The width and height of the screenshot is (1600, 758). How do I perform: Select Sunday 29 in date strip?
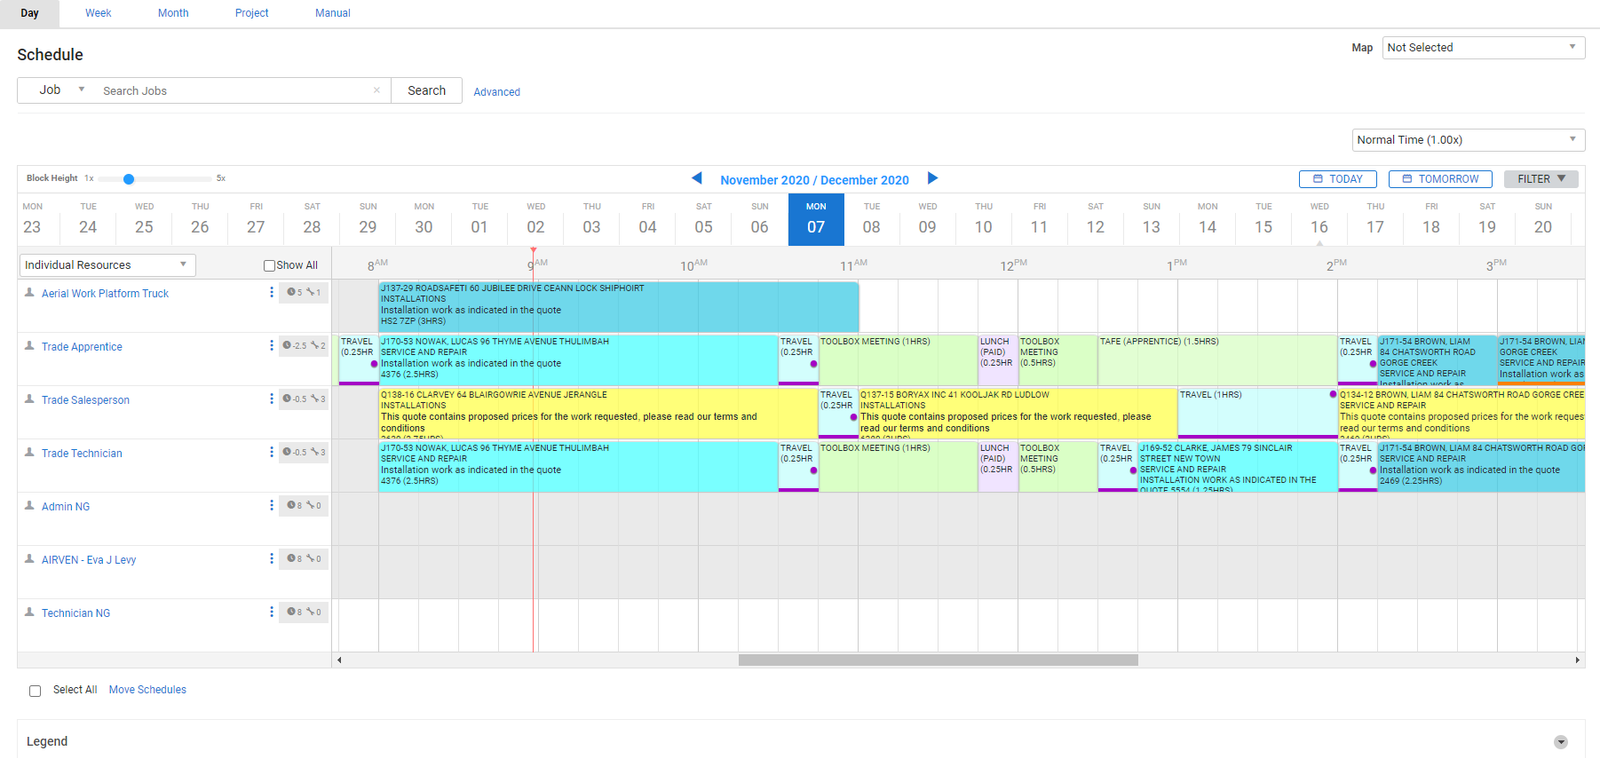tap(368, 219)
